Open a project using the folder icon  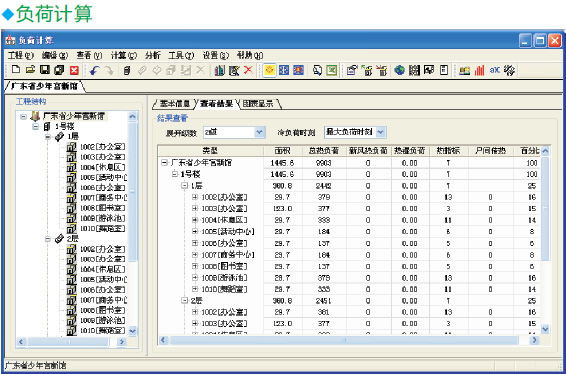pyautogui.click(x=31, y=70)
